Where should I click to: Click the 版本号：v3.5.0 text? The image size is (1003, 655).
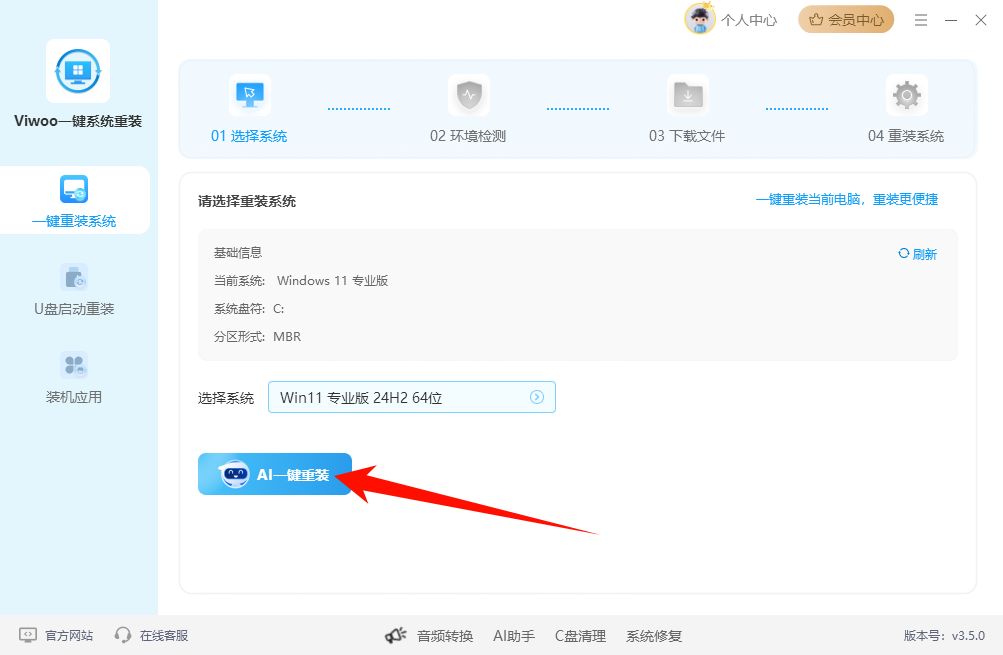(x=944, y=636)
